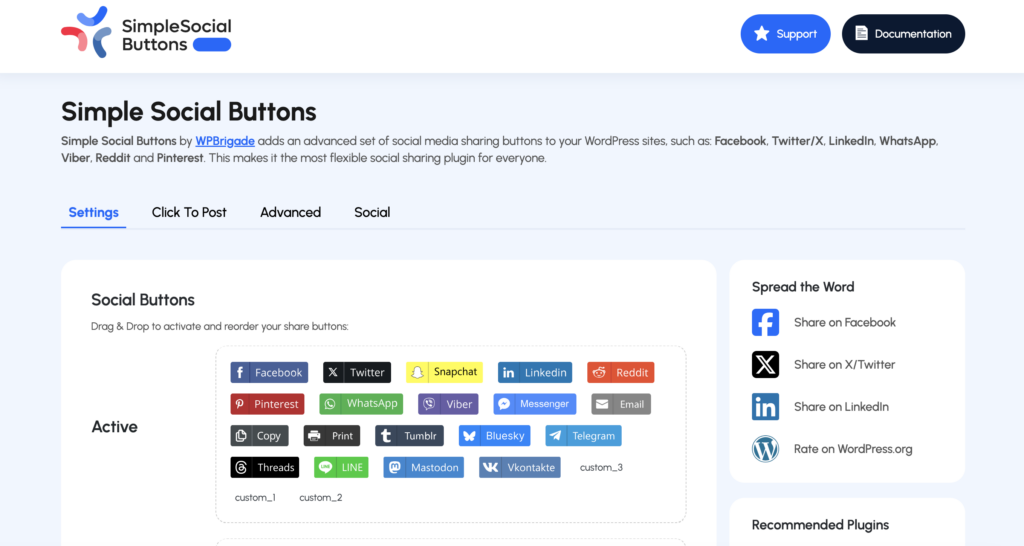The height and width of the screenshot is (546, 1024).
Task: Select the LINE share button
Action: tap(341, 468)
